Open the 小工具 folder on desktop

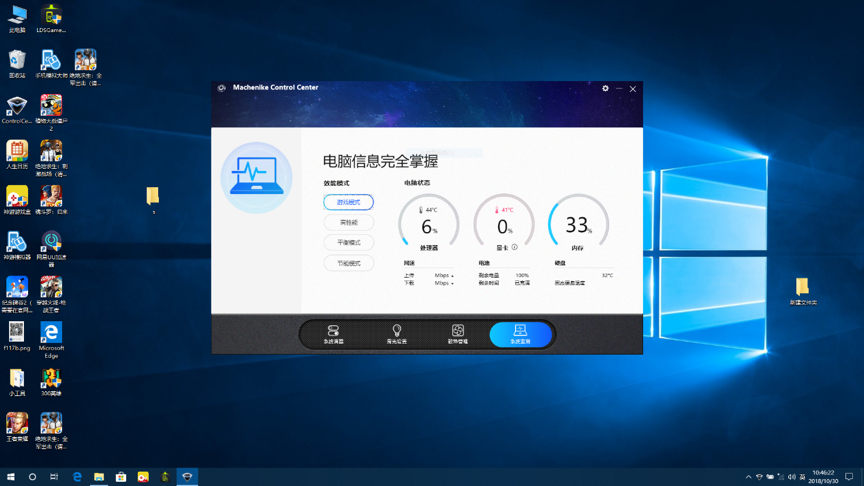tap(17, 382)
